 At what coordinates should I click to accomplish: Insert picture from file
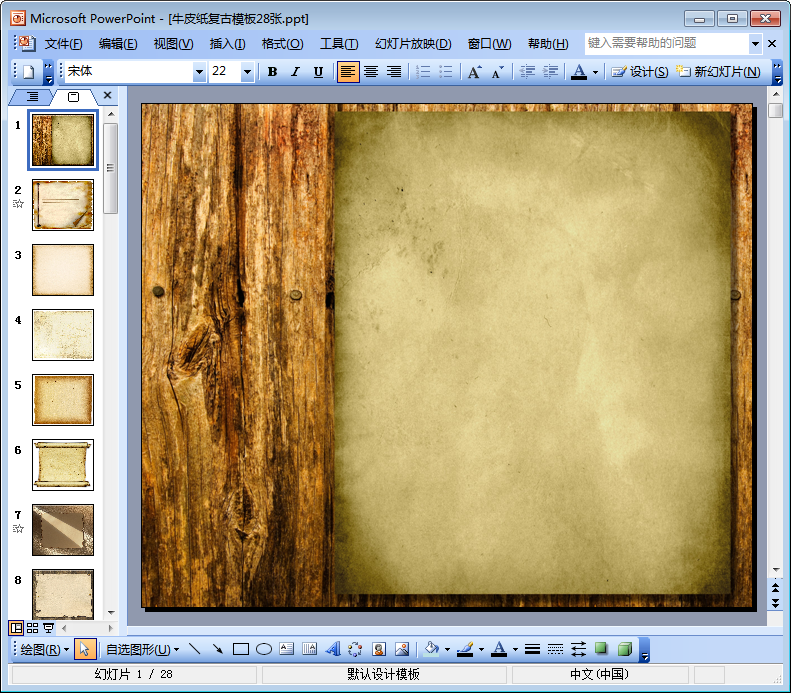402,650
